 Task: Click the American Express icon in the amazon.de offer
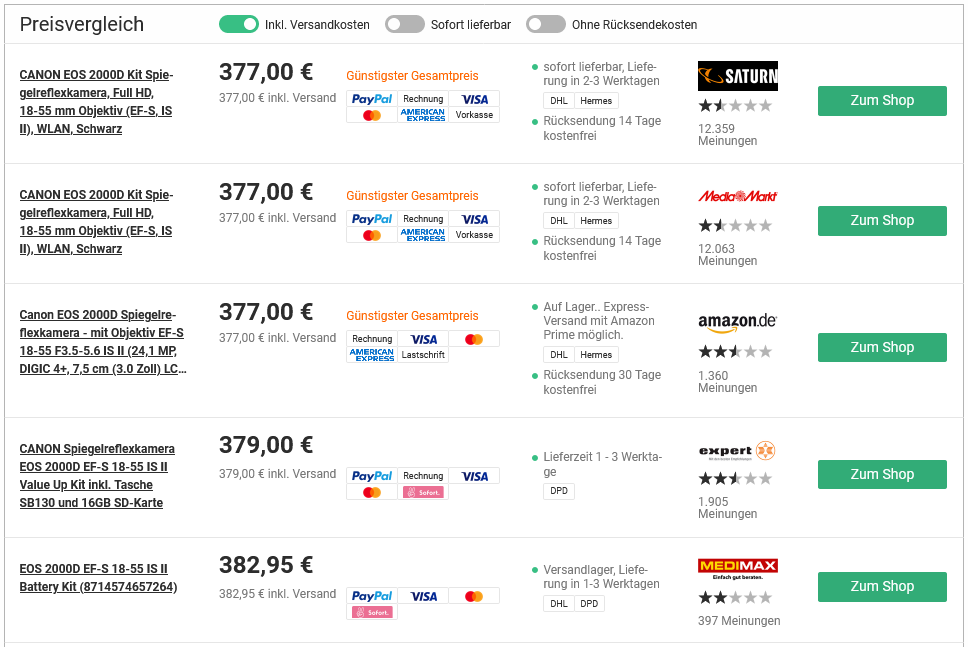click(x=372, y=355)
